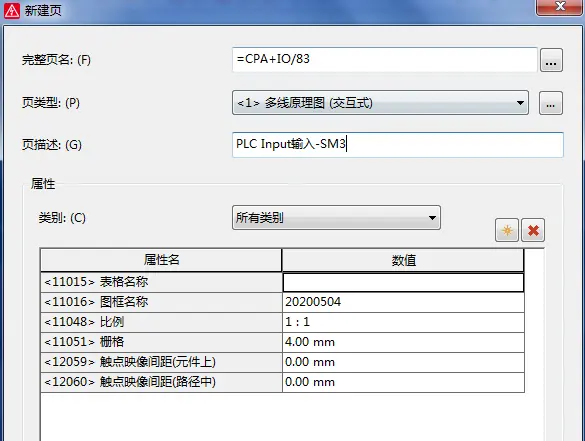Screen dimensions: 585x441
Task: Select the <11016> 图框名称 property row
Action: [161, 302]
